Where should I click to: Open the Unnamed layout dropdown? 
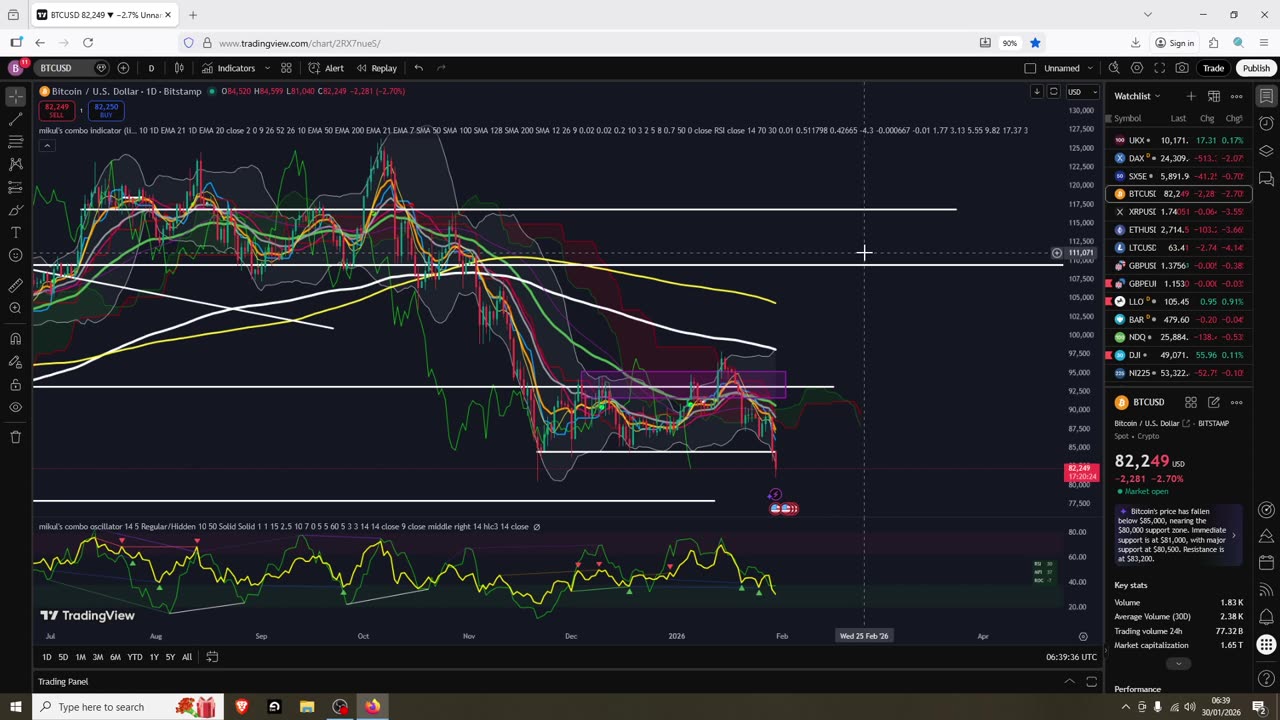pyautogui.click(x=1067, y=68)
